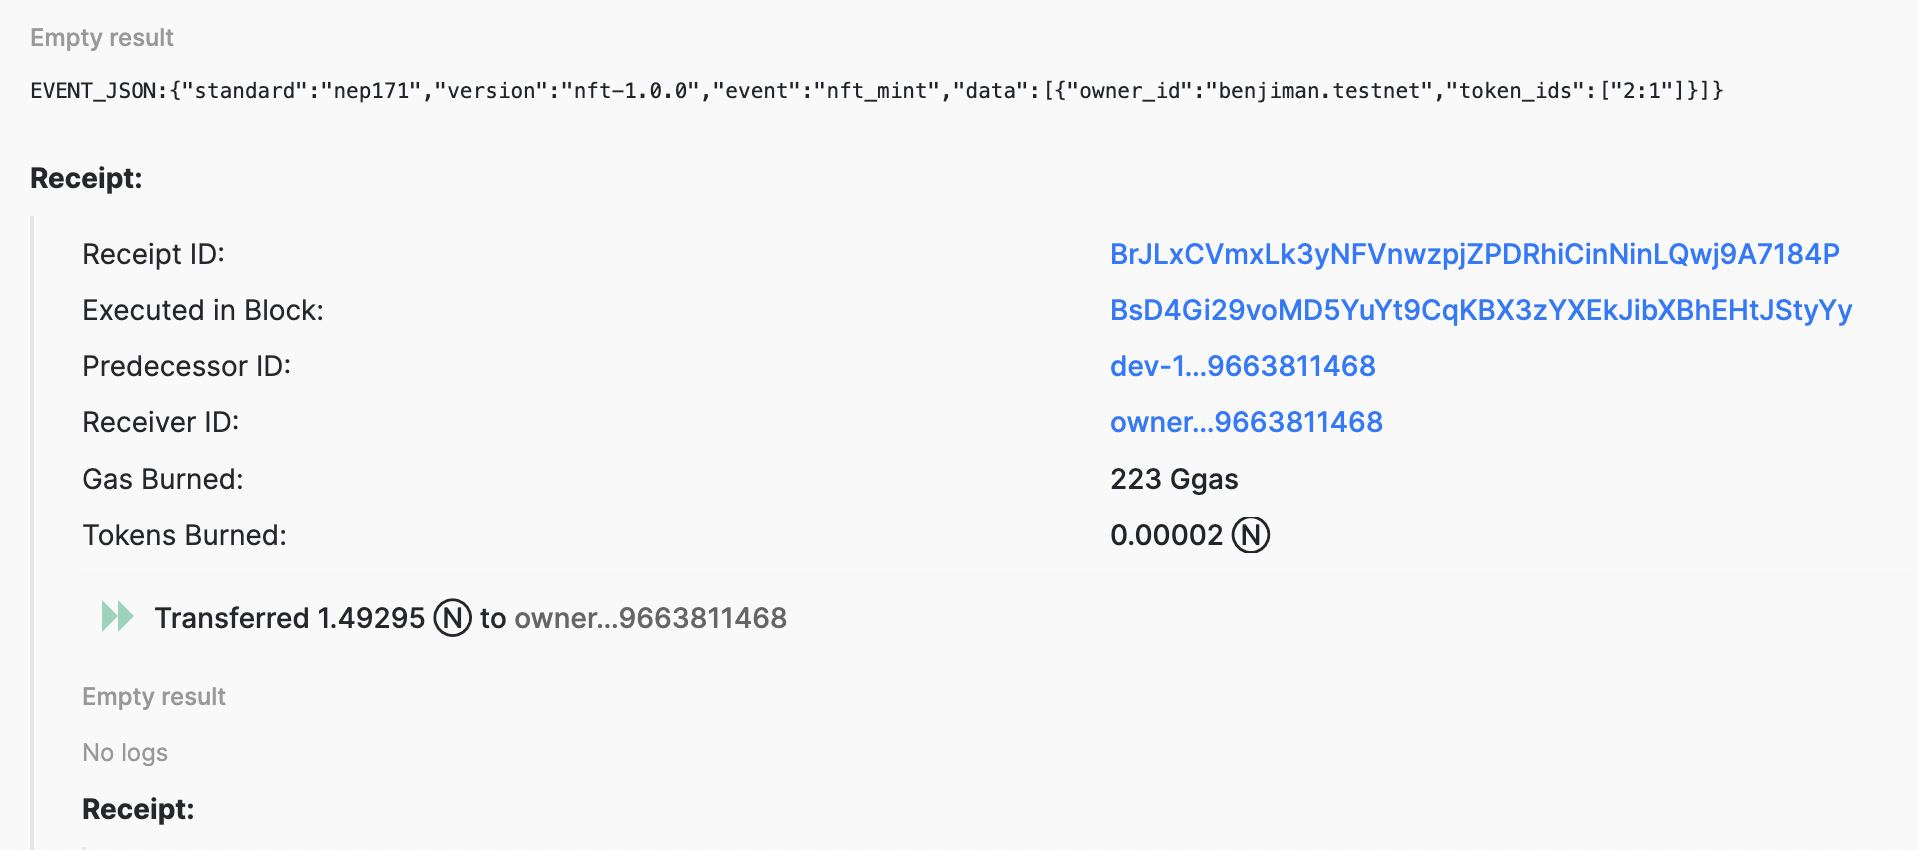Click the EVENT_JSON nft_mint log line
This screenshot has width=1918, height=850.
coord(876,91)
